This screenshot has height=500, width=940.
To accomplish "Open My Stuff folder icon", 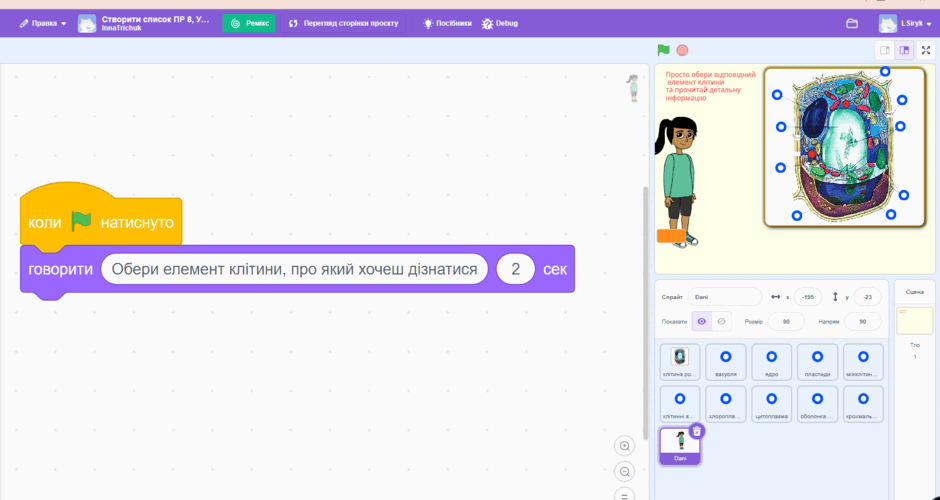I will click(852, 23).
